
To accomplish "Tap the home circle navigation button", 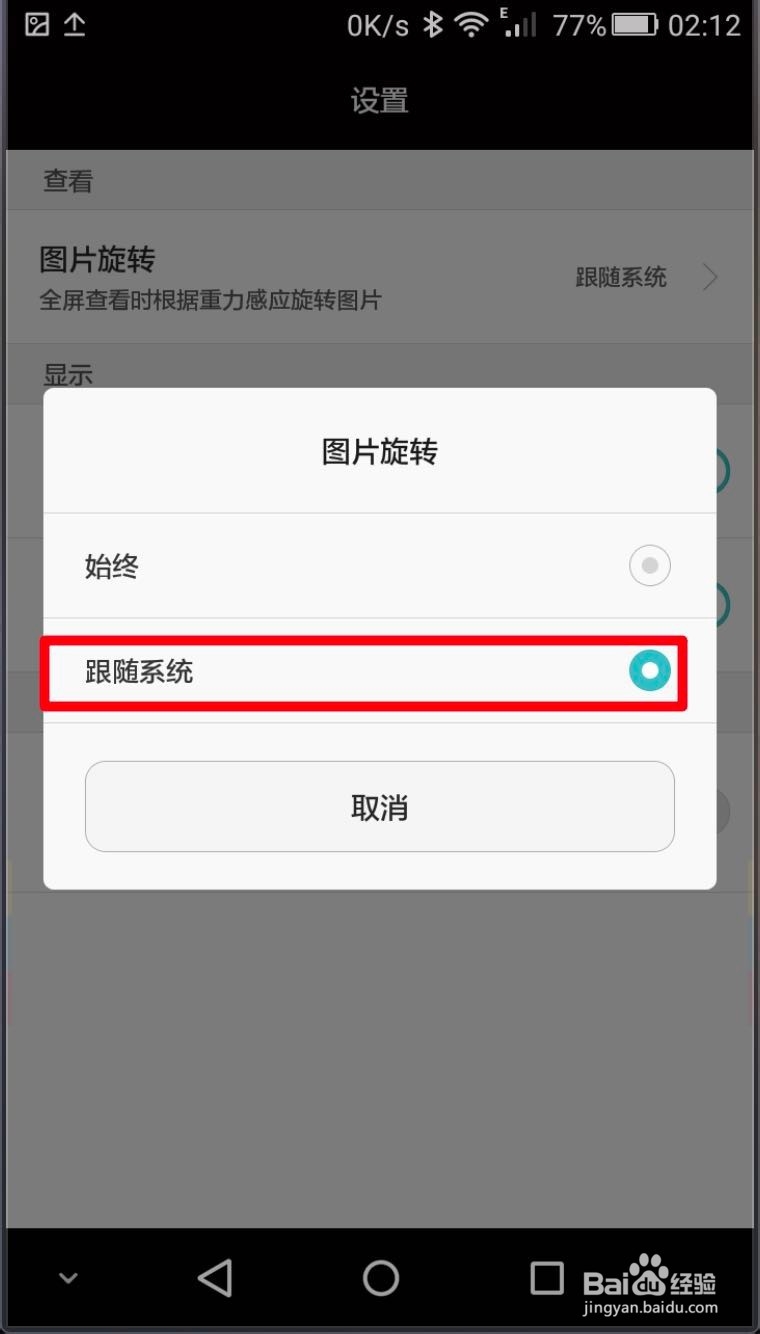I will tap(380, 1277).
